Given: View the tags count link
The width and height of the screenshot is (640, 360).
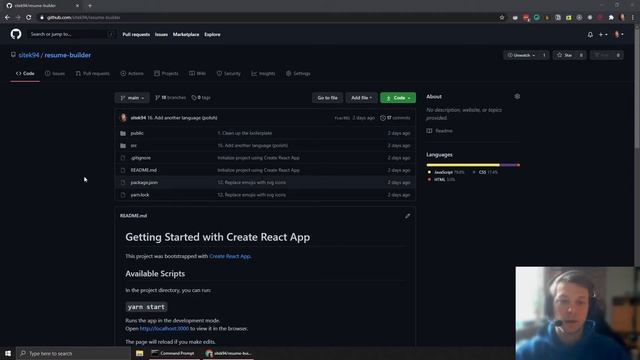Looking at the screenshot, I should click(201, 98).
